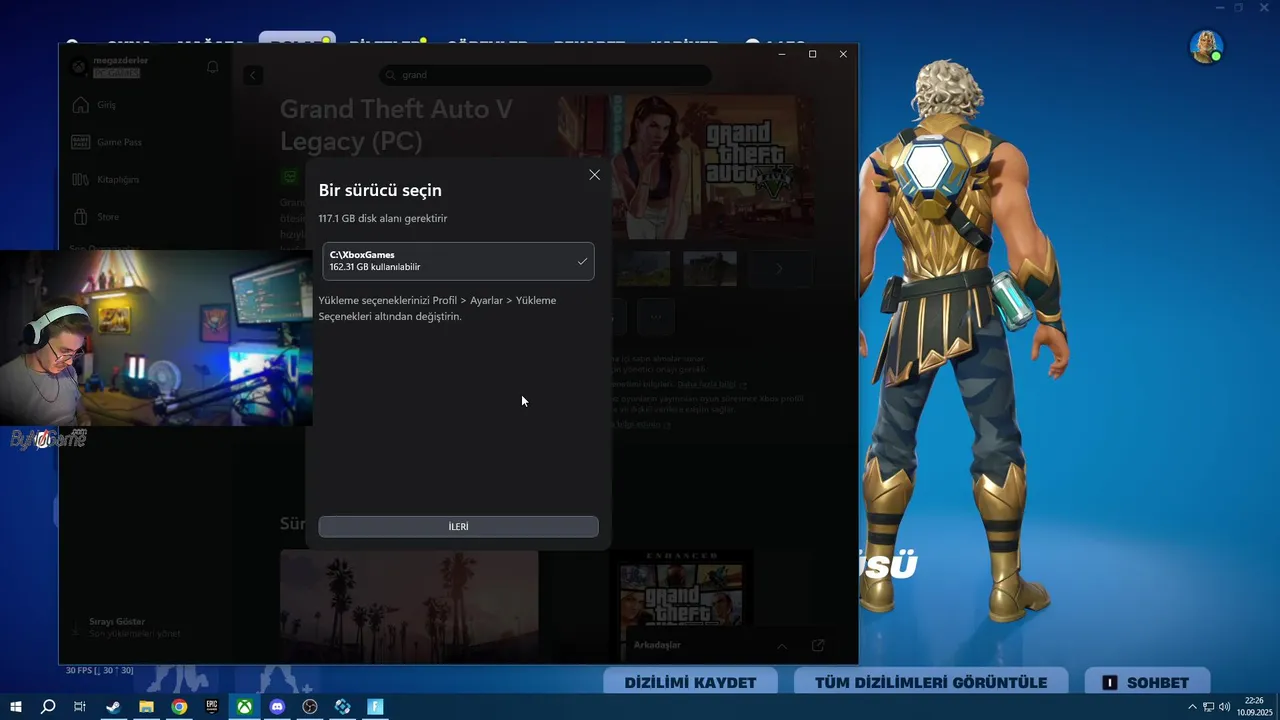
Task: Open SOHBET chat in Fortnite
Action: point(1147,682)
